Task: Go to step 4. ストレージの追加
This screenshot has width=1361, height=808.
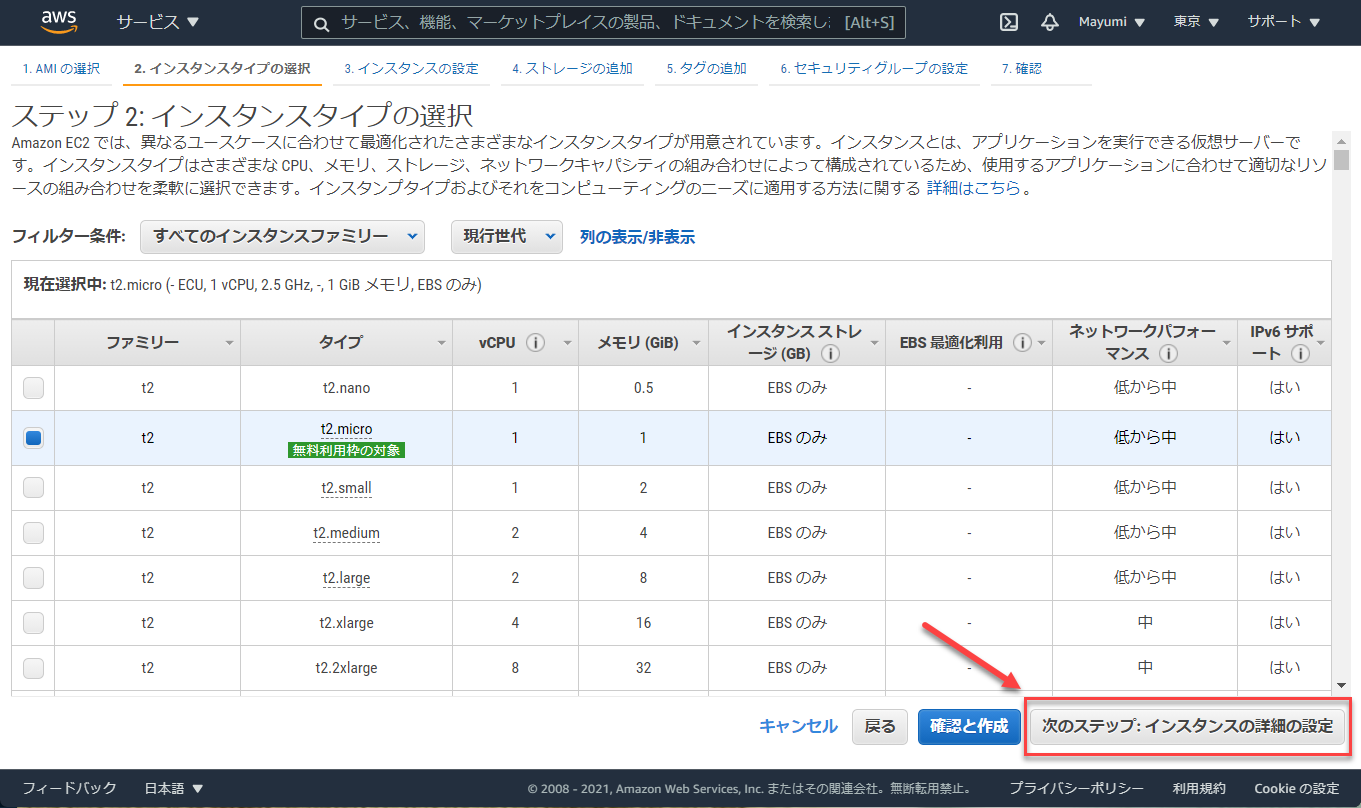Action: 572,68
